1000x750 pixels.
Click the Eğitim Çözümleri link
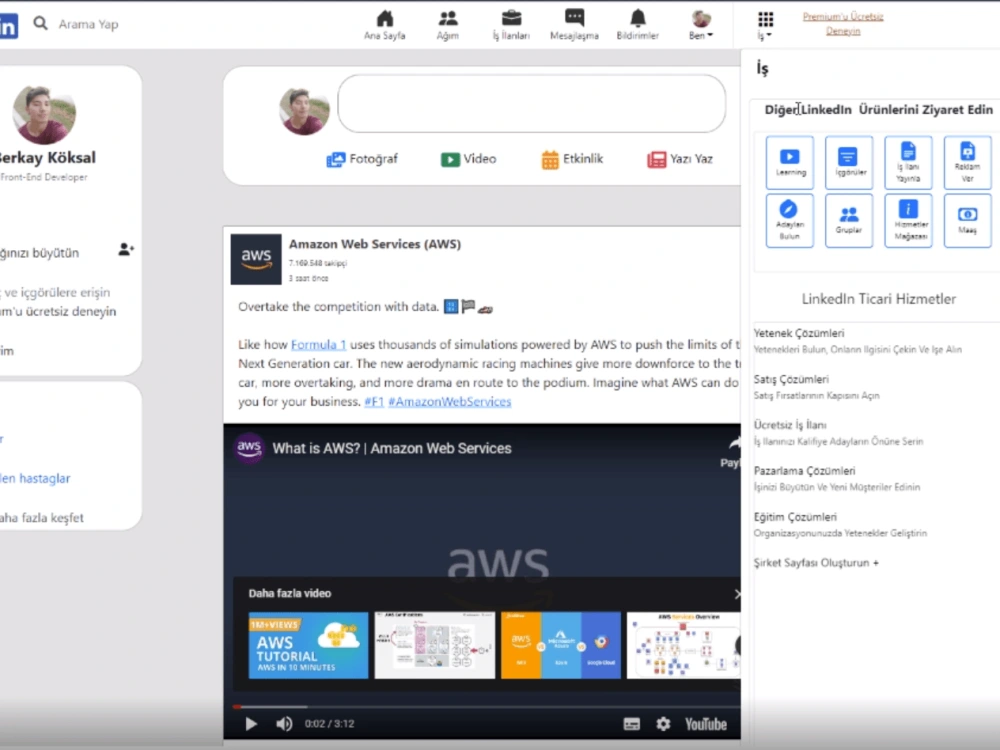point(795,517)
